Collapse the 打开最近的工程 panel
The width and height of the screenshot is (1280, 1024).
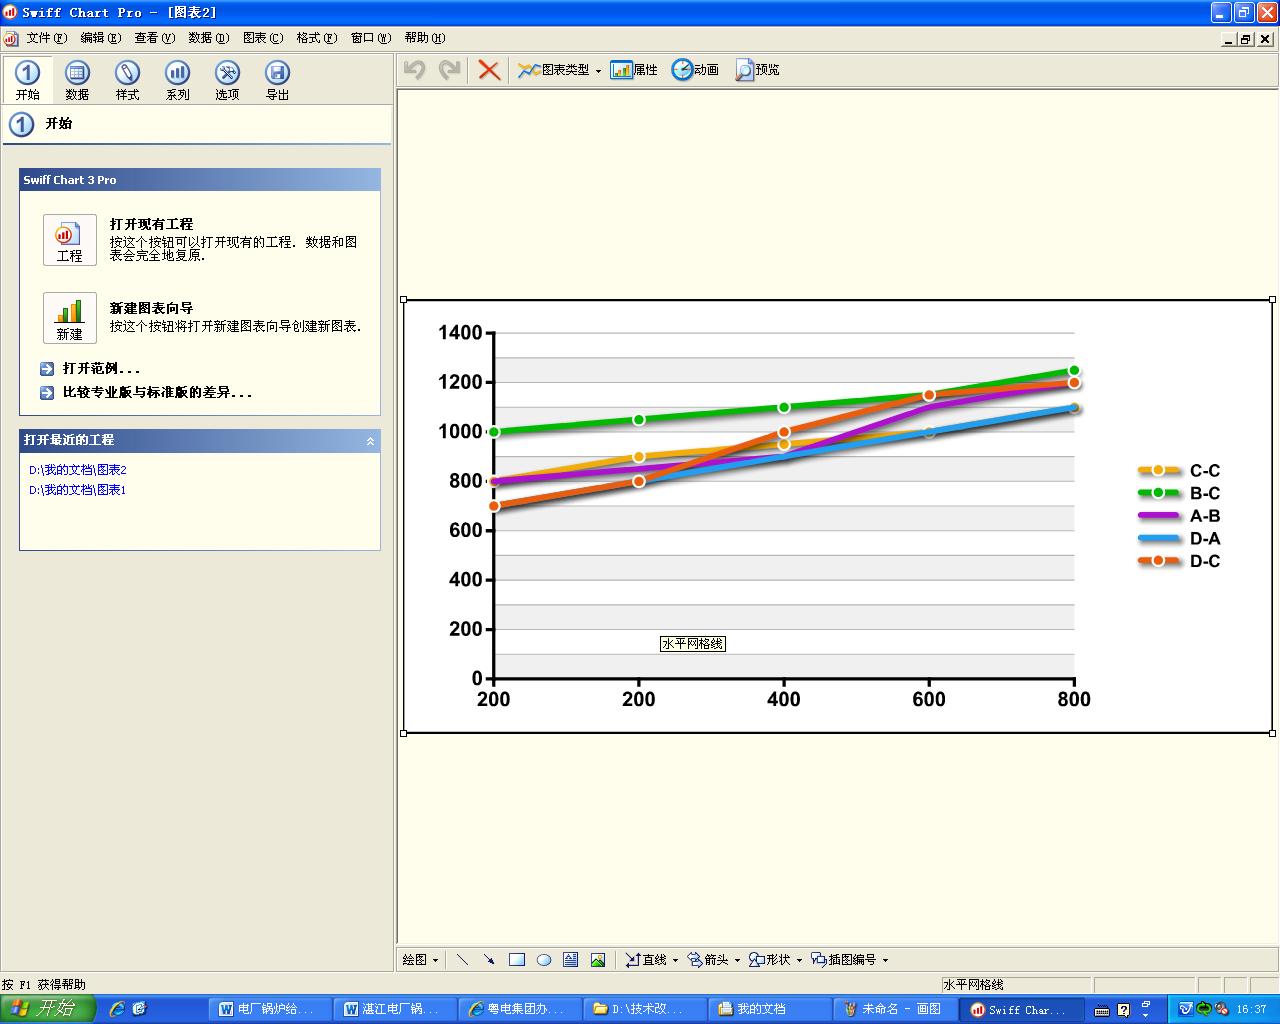coord(370,441)
